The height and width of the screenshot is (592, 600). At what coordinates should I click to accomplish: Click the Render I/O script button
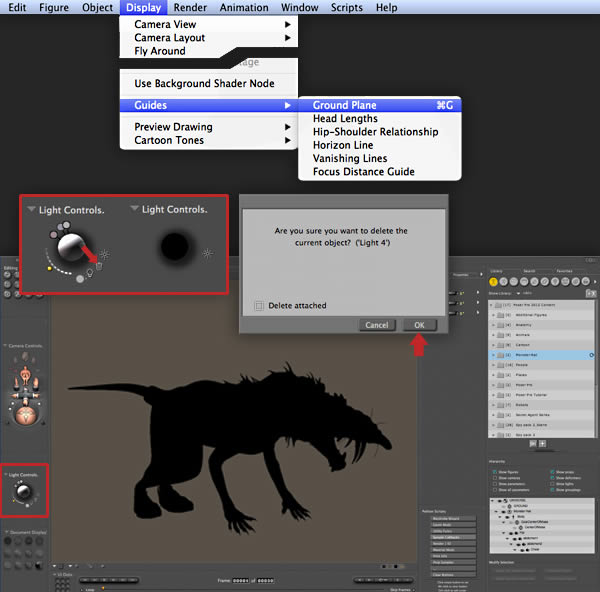click(x=454, y=543)
